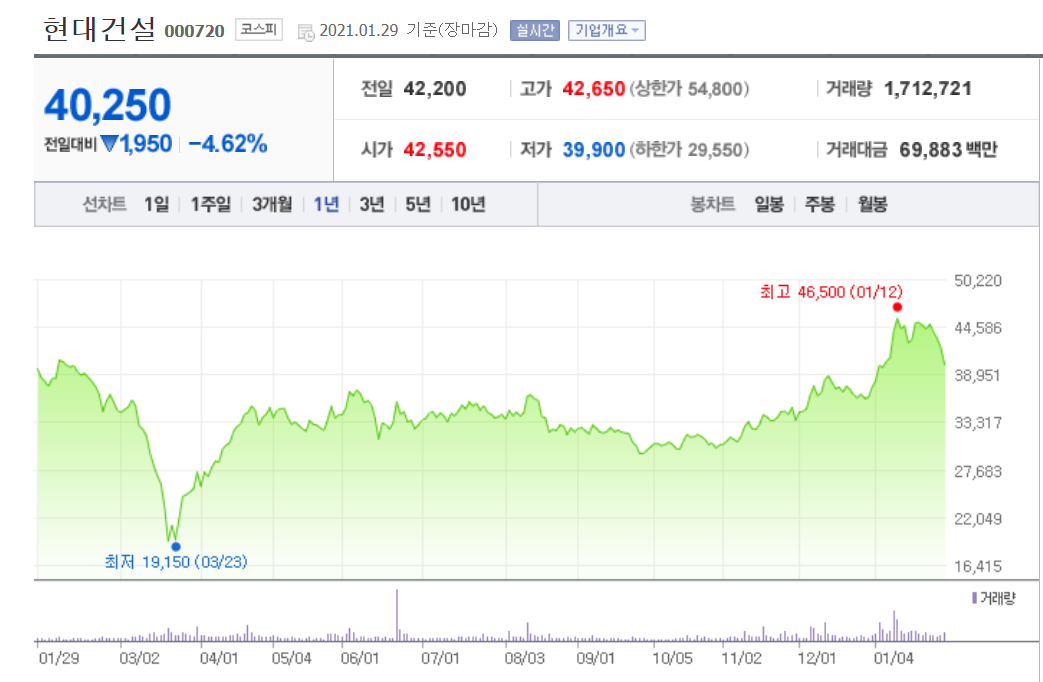This screenshot has width=1043, height=682.
Task: Click the stock code 000720
Action: pyautogui.click(x=194, y=31)
